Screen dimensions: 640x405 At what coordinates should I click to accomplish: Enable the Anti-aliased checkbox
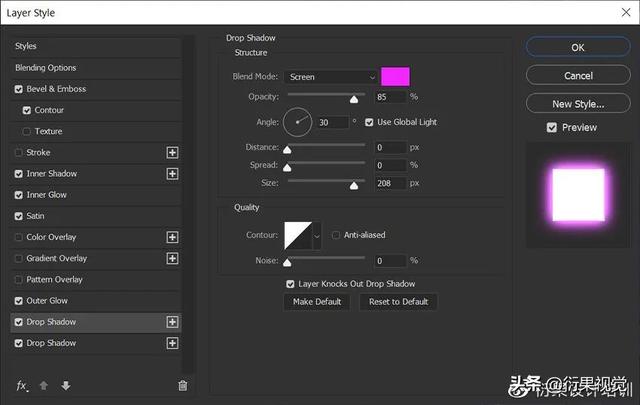tap(336, 236)
